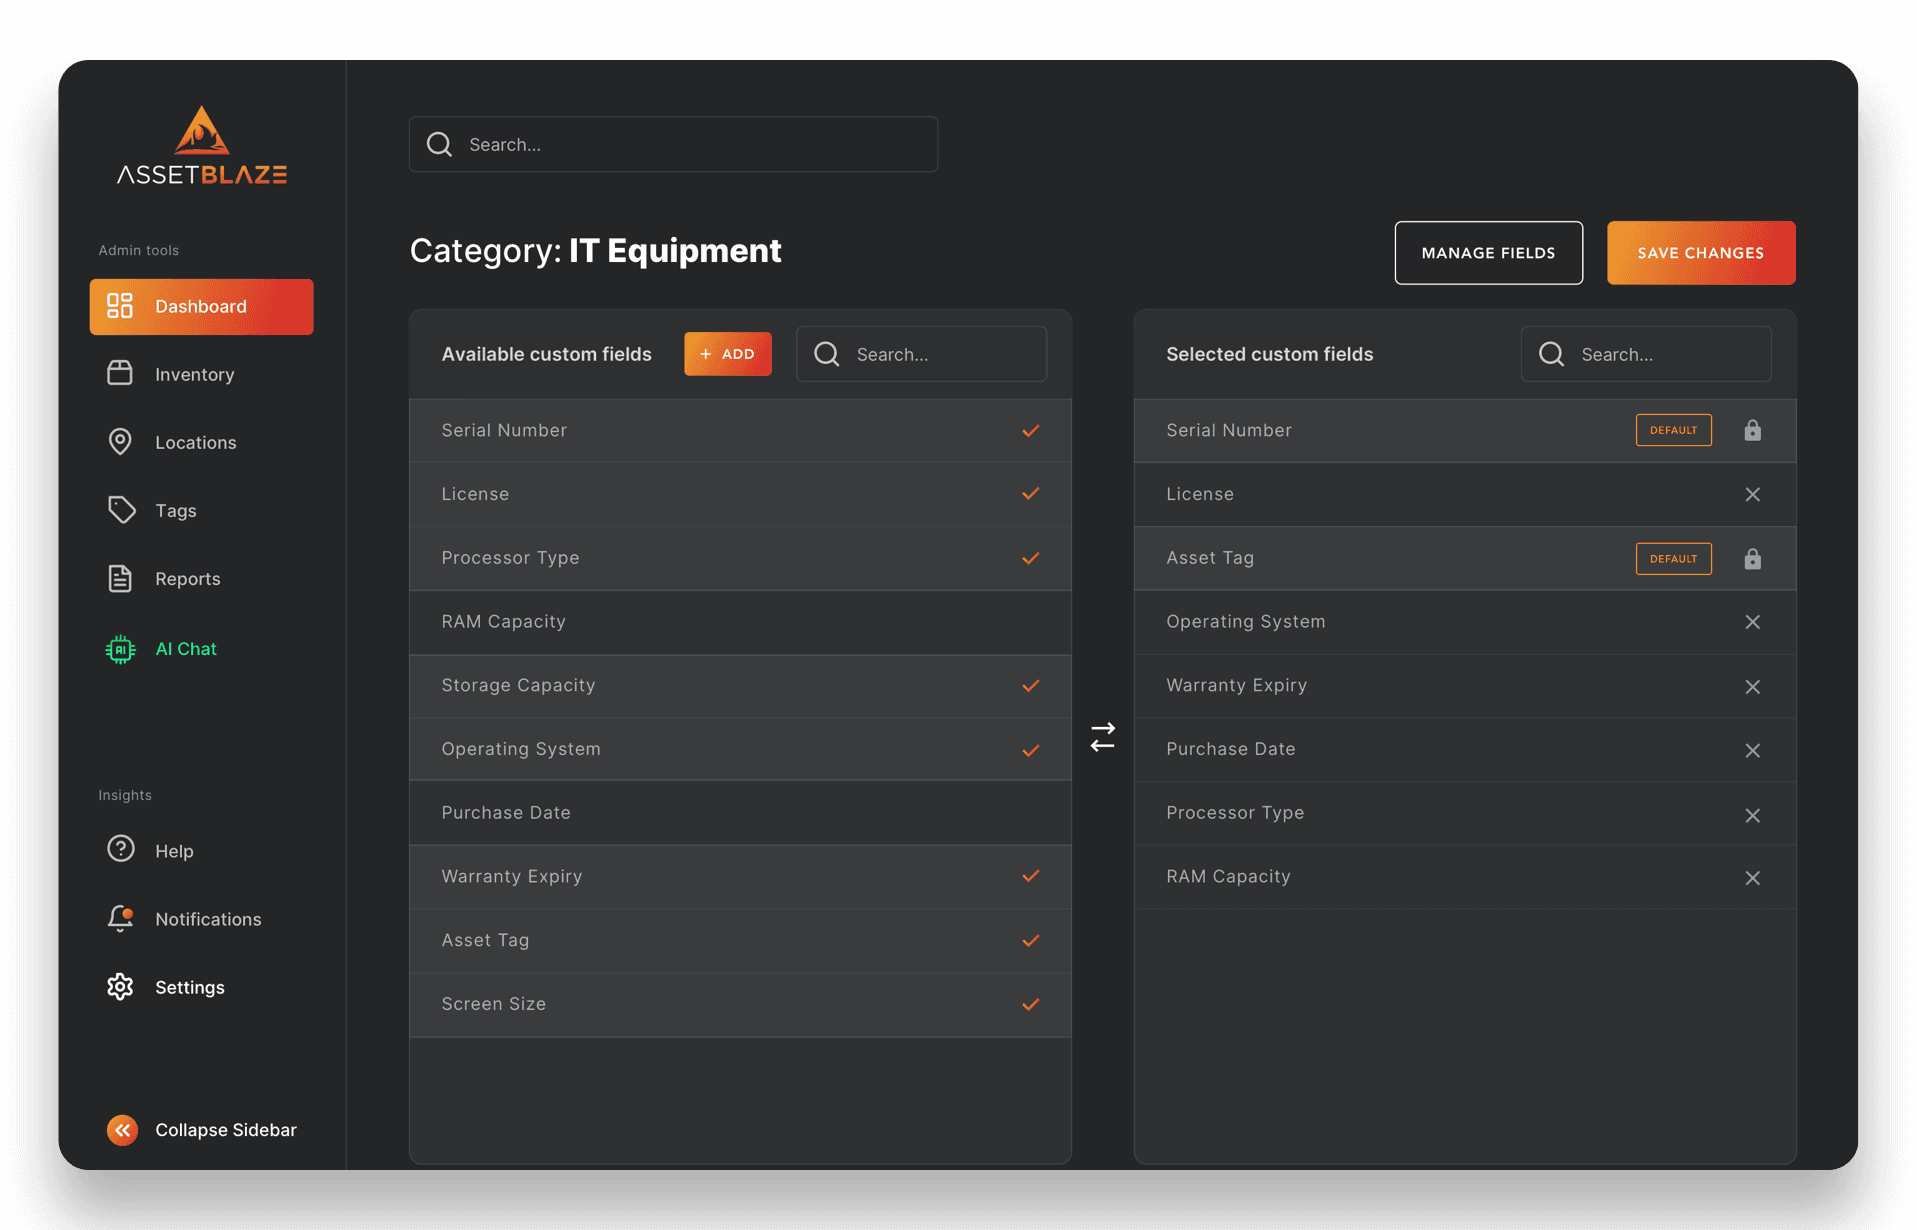Click the Inventory box icon

(120, 373)
